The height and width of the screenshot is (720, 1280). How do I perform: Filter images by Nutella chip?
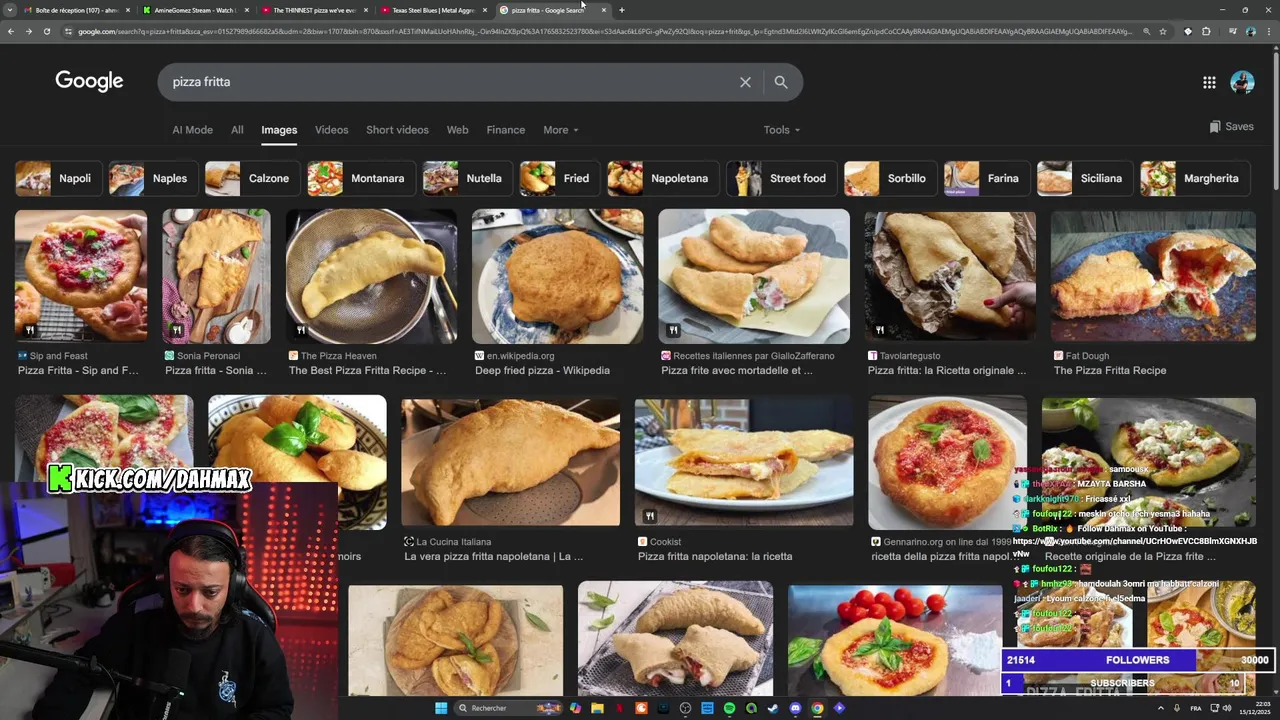[x=467, y=178]
